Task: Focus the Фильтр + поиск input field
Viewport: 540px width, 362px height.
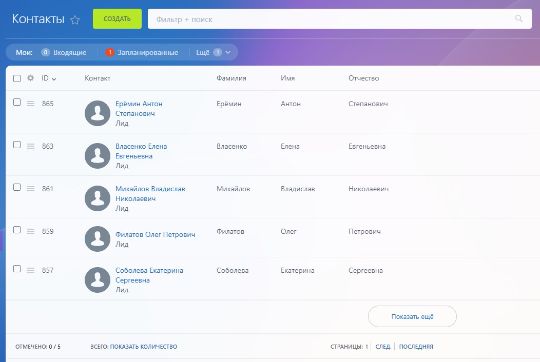Action: point(331,19)
